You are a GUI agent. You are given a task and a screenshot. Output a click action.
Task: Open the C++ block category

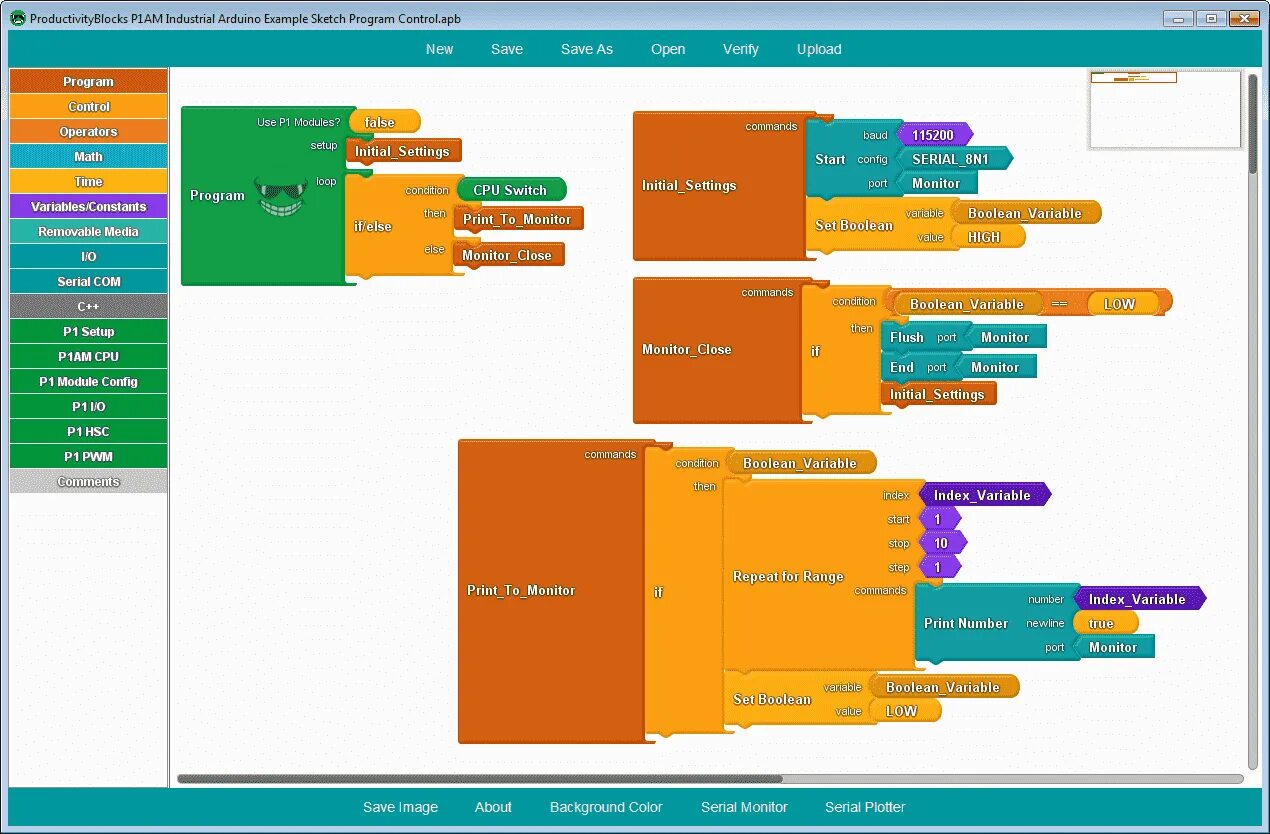[x=88, y=306]
